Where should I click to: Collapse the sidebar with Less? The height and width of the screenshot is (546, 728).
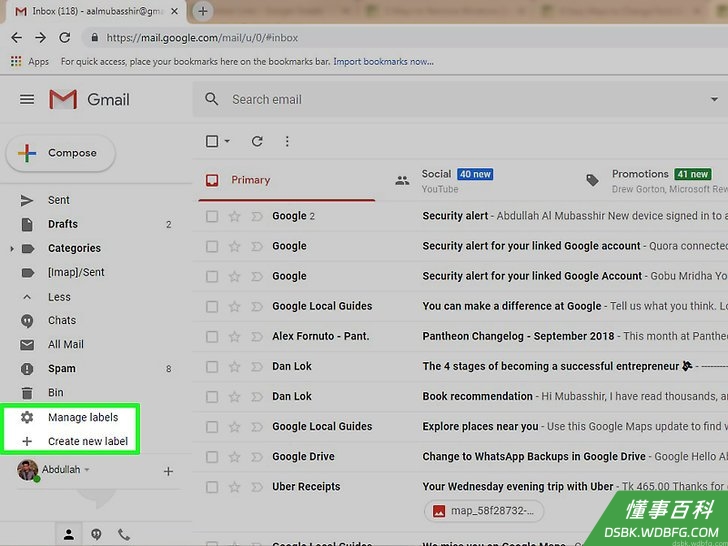coord(59,297)
